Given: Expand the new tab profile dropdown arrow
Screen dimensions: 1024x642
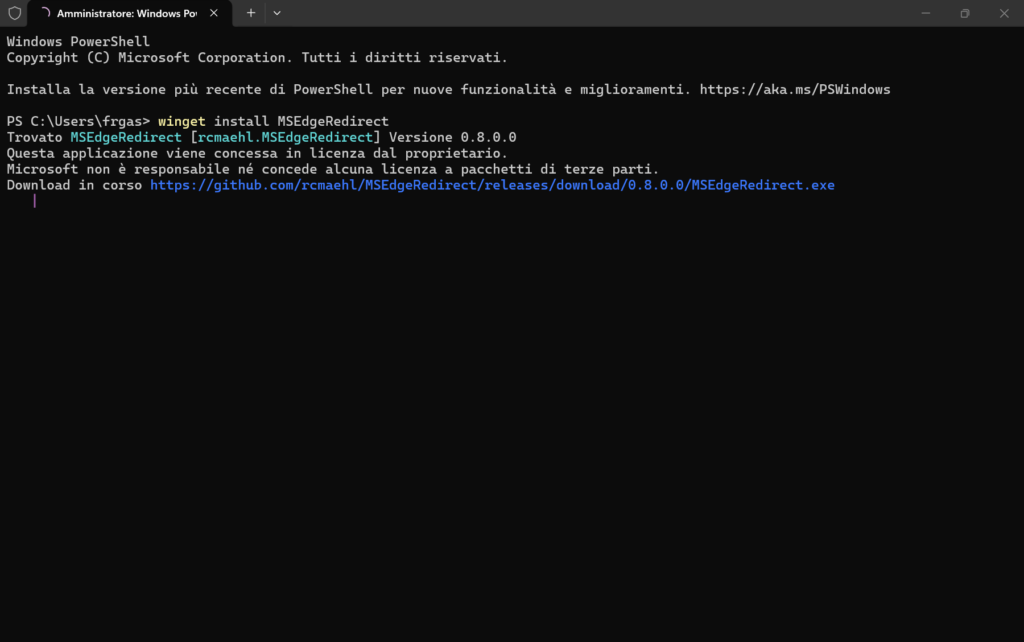Looking at the screenshot, I should (x=277, y=13).
